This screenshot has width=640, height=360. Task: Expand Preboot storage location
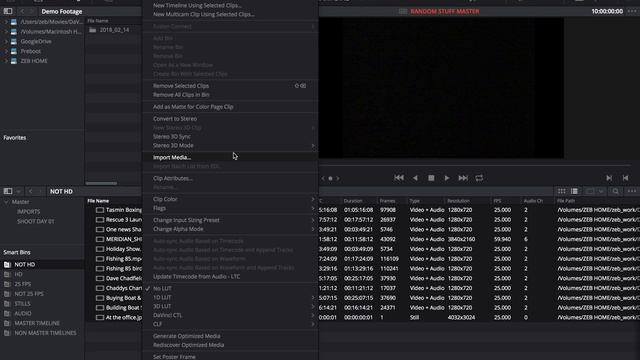coord(6,51)
